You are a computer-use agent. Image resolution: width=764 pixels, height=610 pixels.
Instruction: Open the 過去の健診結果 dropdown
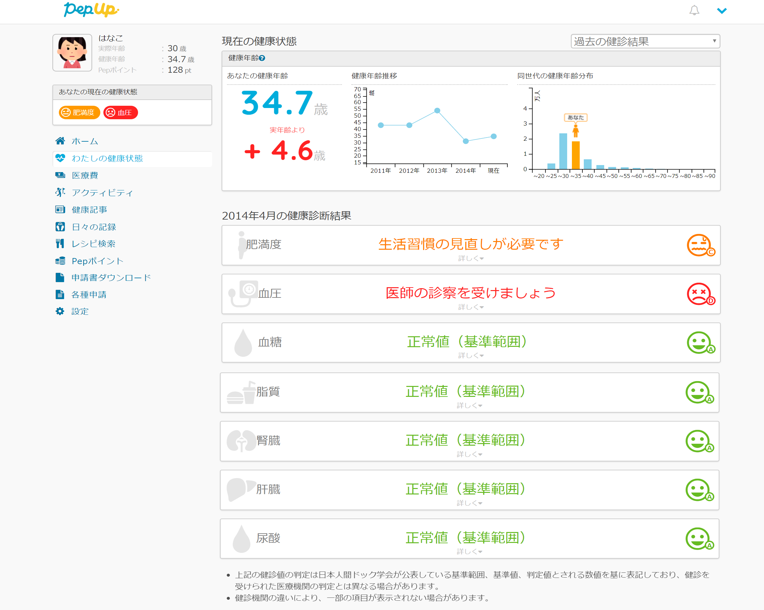point(645,41)
